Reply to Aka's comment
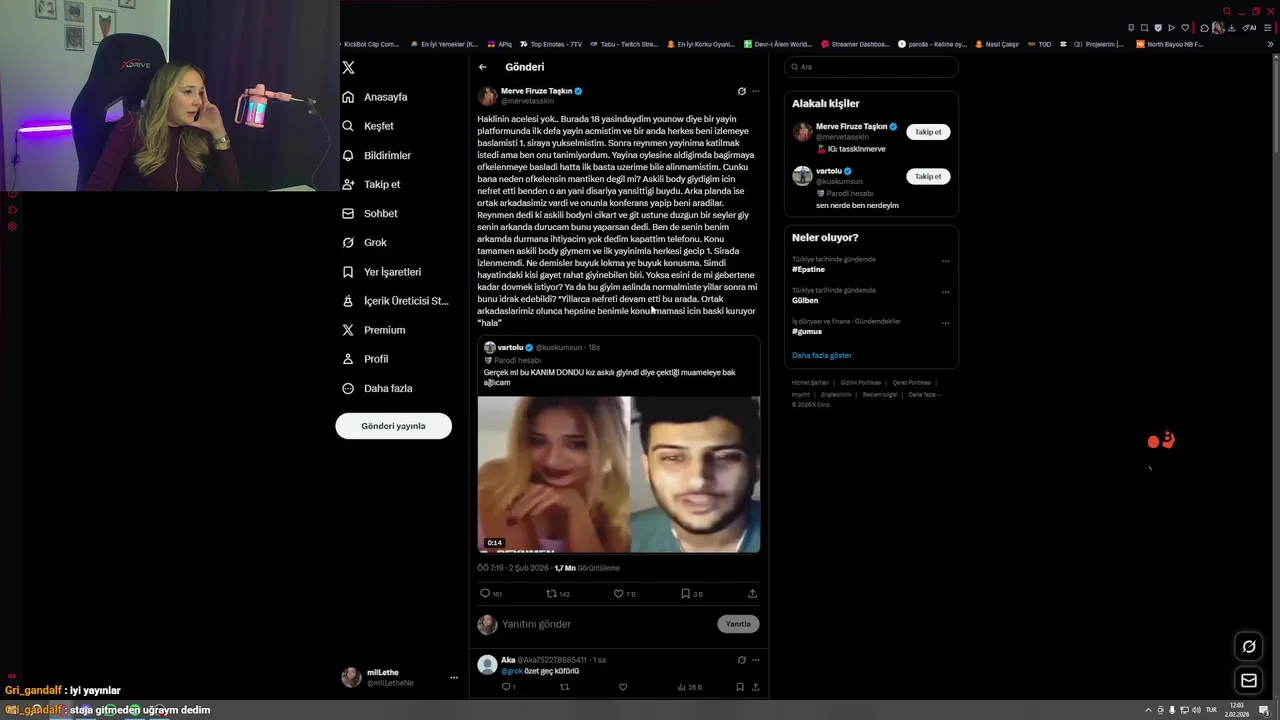 point(506,687)
